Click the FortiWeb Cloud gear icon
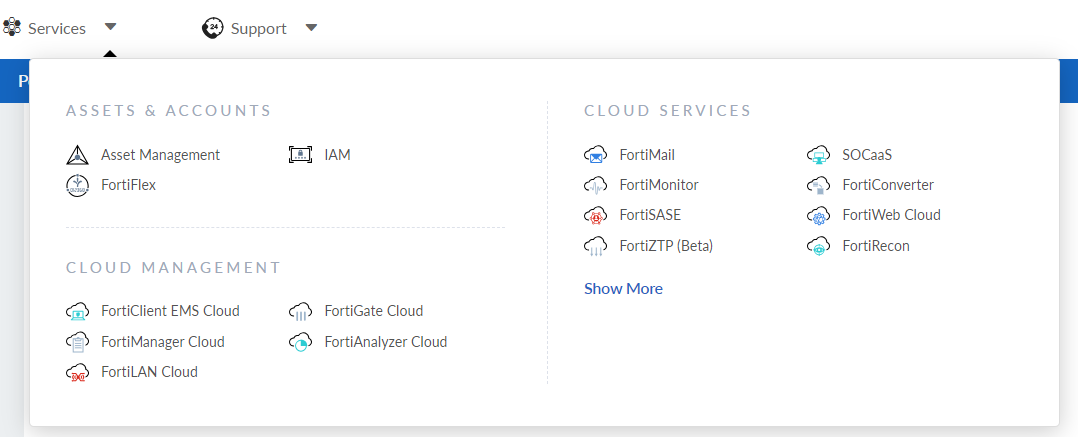Viewport: 1078px width, 437px height. [819, 215]
